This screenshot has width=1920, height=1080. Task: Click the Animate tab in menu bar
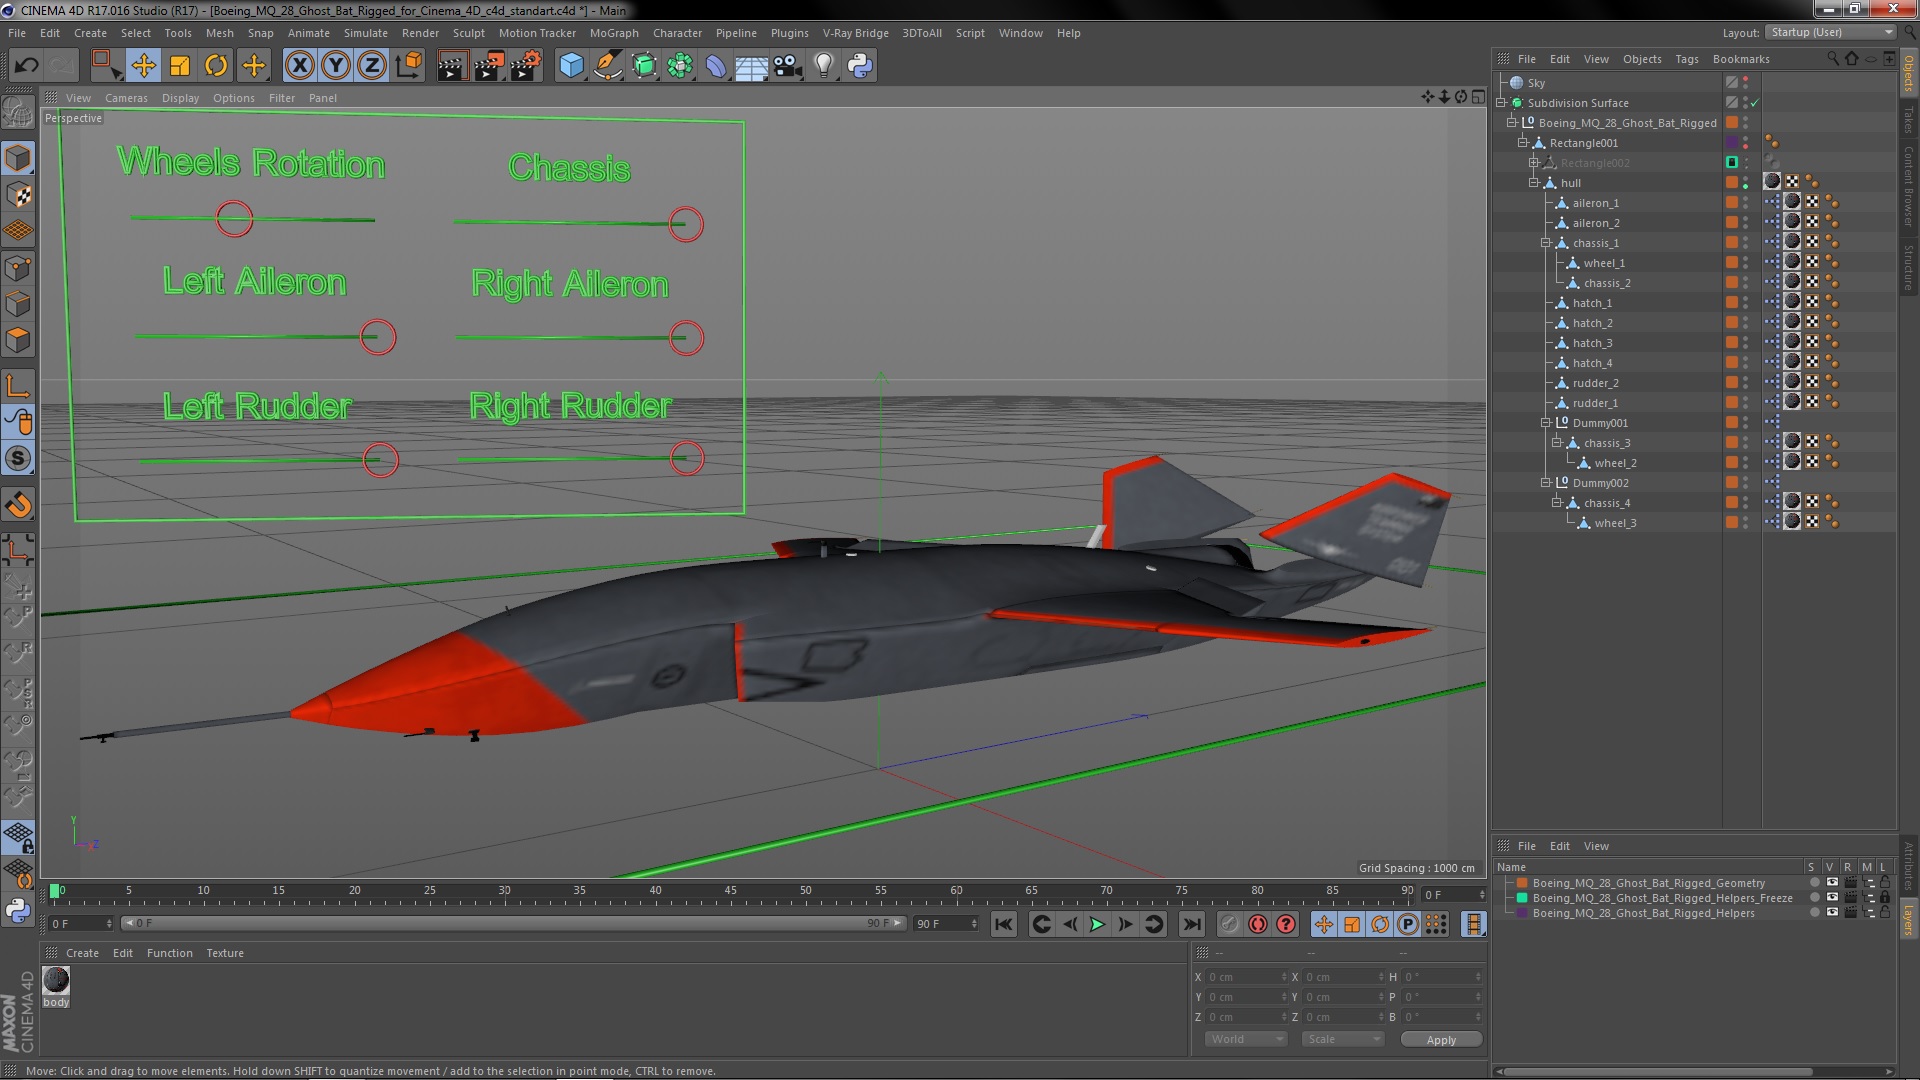[306, 33]
